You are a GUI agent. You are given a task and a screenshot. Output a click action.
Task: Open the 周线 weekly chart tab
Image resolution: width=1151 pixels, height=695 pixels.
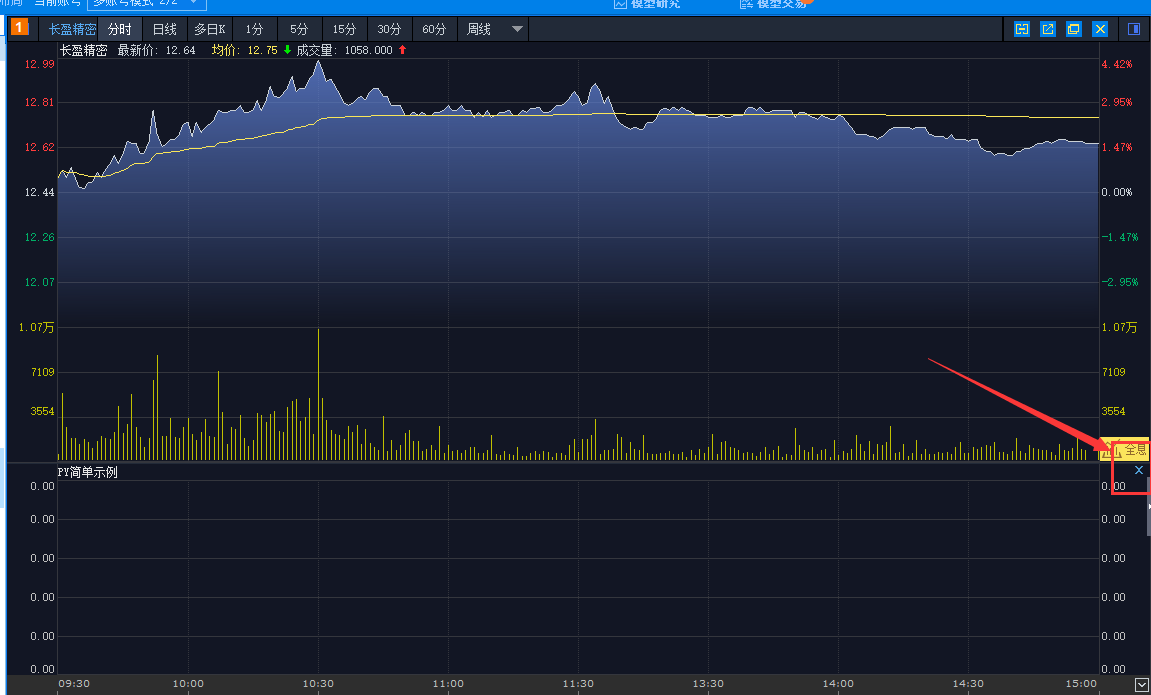pyautogui.click(x=479, y=29)
